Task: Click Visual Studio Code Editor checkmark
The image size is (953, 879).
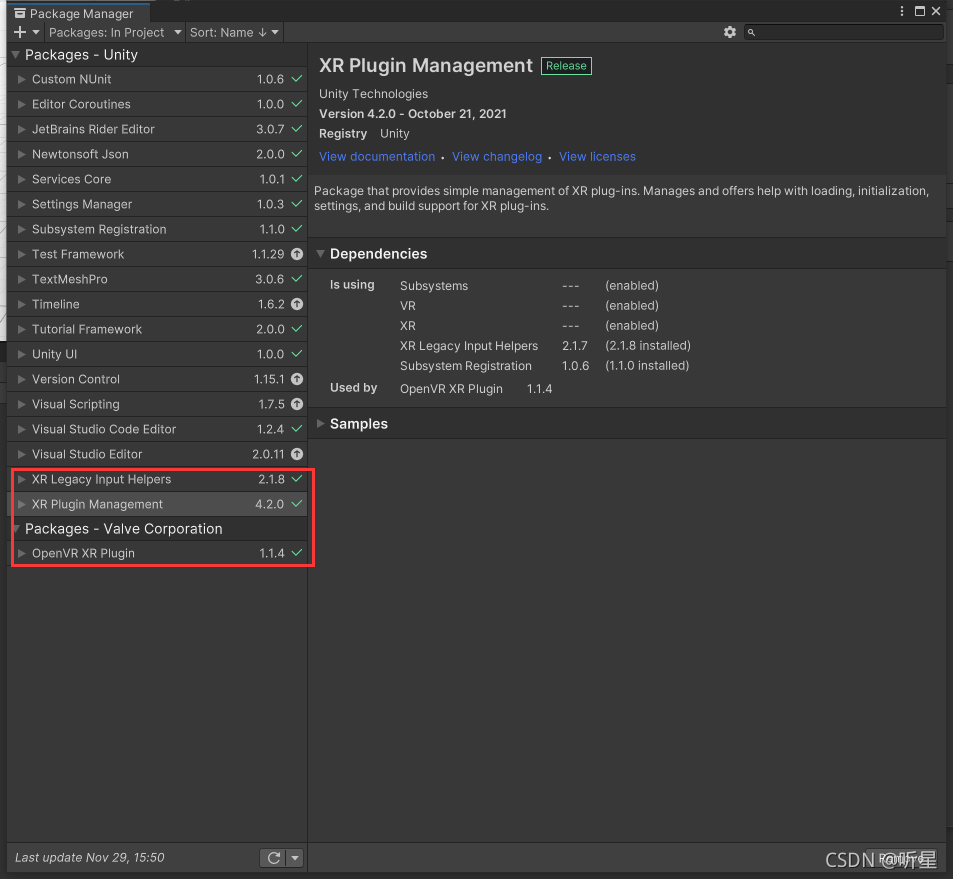Action: coord(297,429)
